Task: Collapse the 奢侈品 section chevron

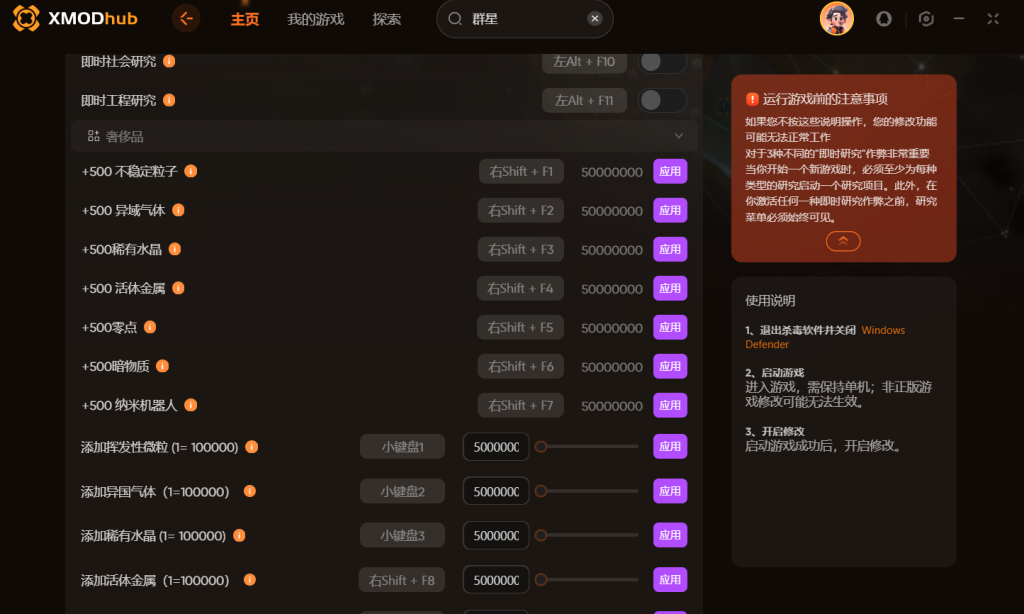Action: 679,136
